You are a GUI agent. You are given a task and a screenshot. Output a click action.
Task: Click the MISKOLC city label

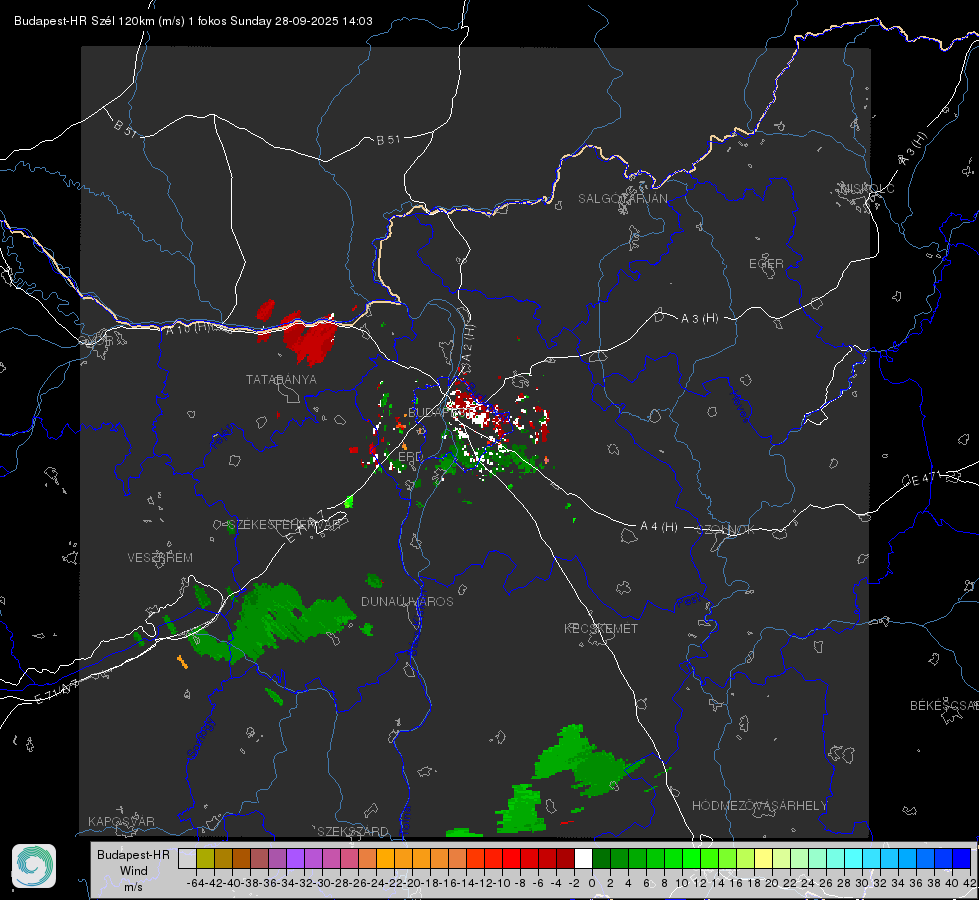tap(867, 188)
